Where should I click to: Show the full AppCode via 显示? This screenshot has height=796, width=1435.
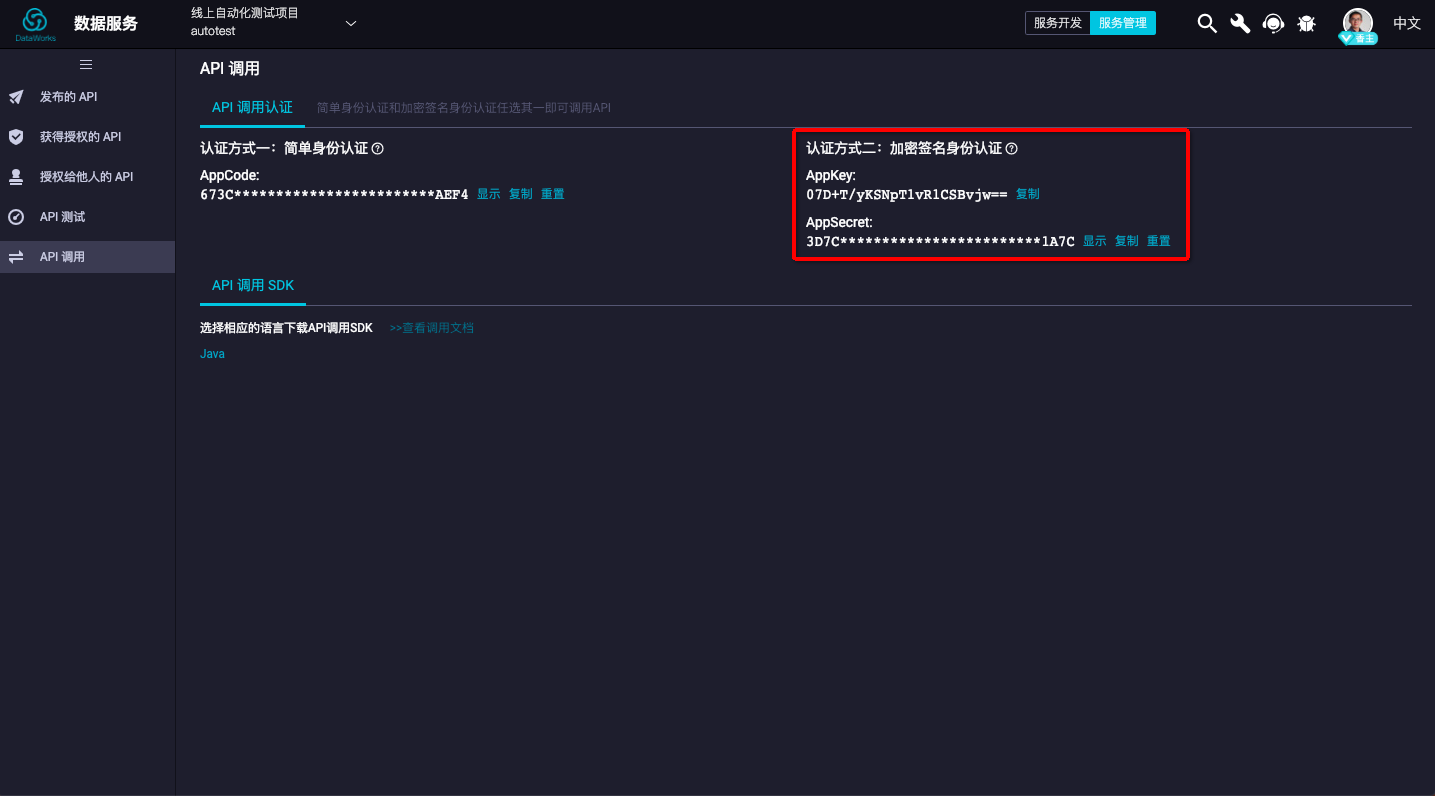click(488, 194)
